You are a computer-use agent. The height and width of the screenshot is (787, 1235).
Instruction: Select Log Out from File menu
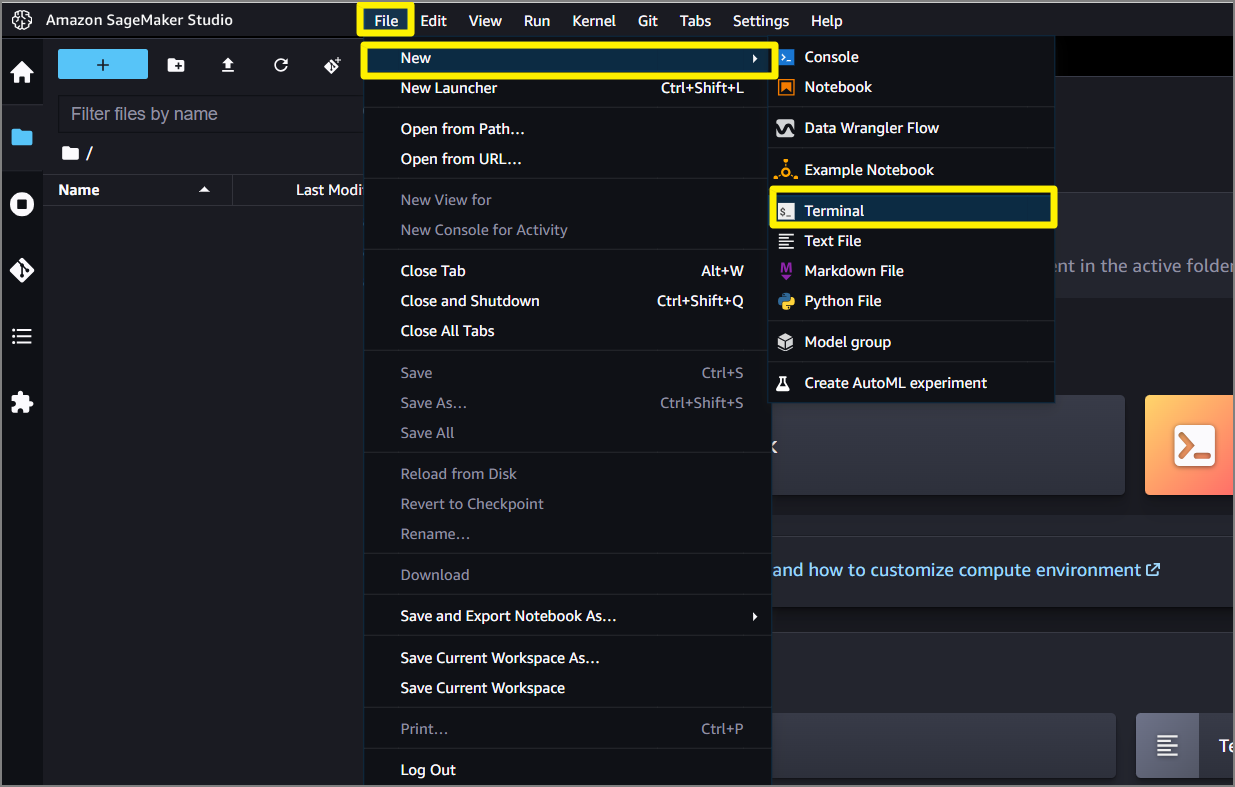(x=567, y=770)
